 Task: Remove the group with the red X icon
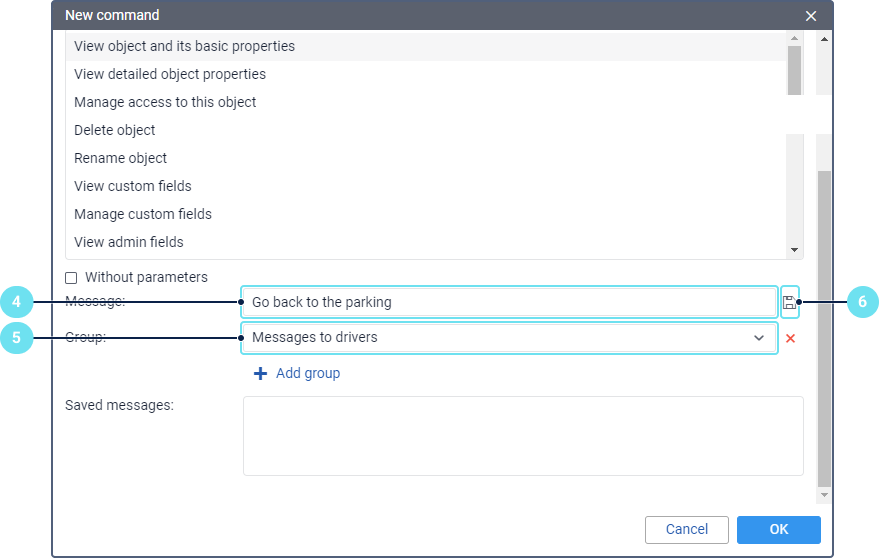coord(790,338)
